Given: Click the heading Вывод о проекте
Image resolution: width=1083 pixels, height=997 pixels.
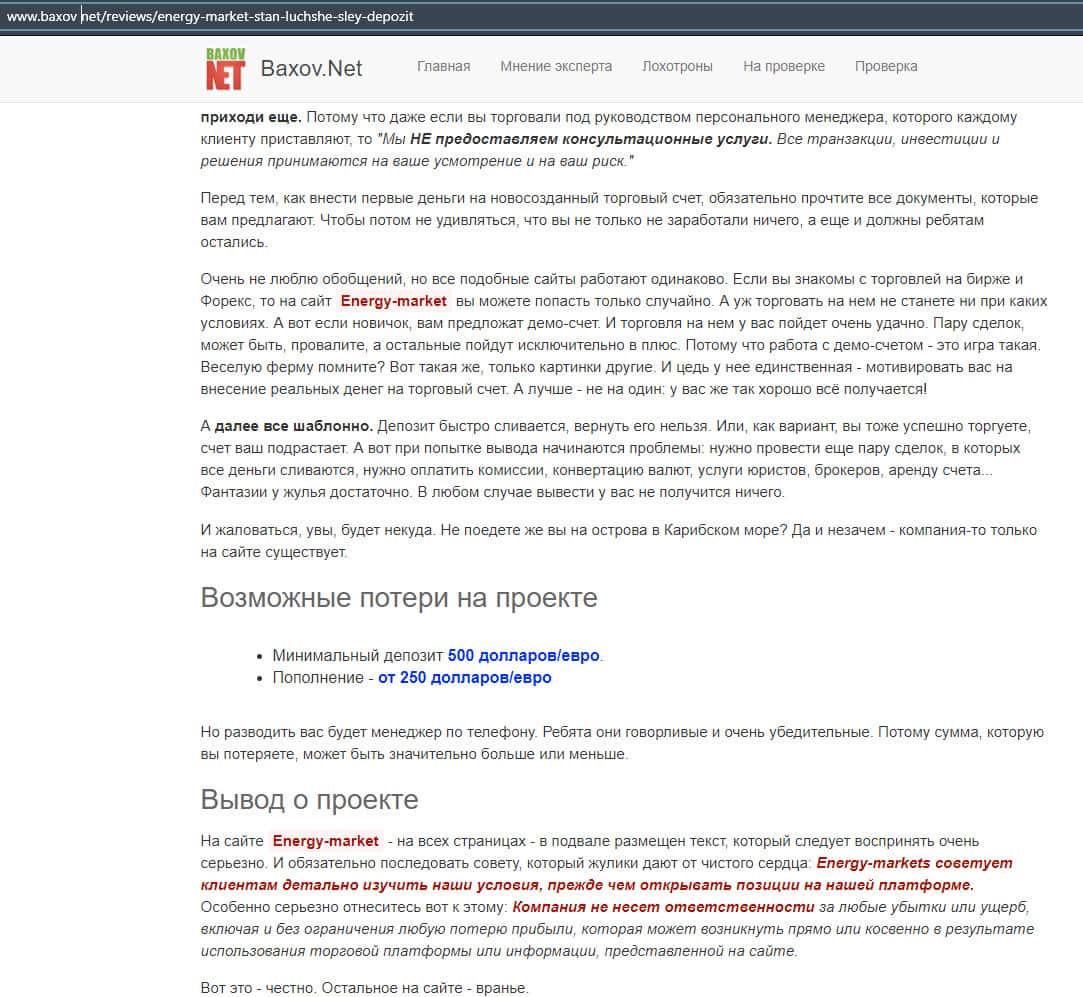Looking at the screenshot, I should (x=309, y=800).
